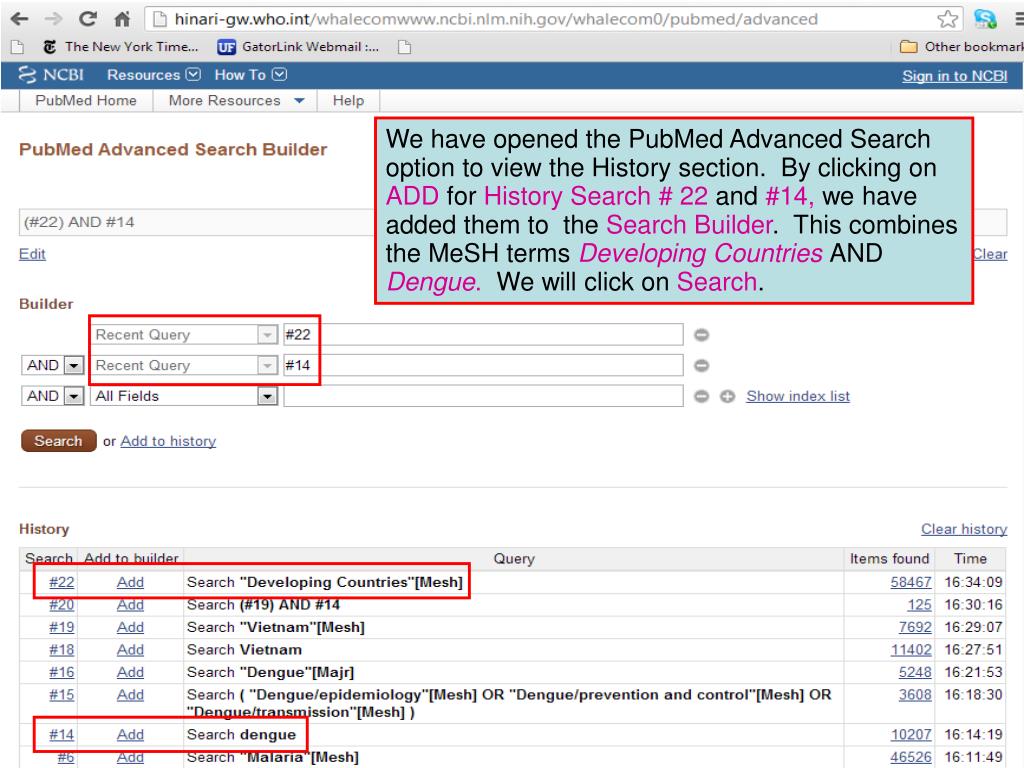Click Sign in to NCBI

(x=955, y=76)
